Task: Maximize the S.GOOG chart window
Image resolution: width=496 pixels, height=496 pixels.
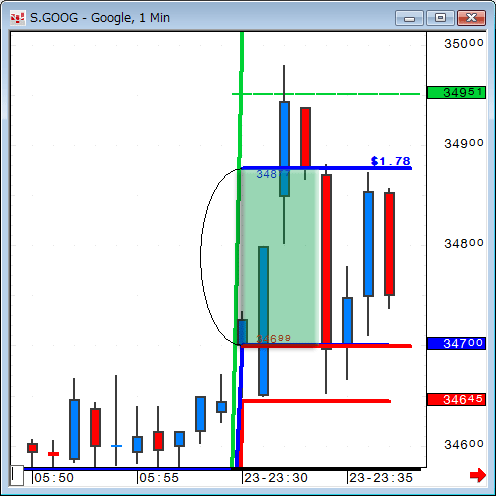Action: point(440,18)
